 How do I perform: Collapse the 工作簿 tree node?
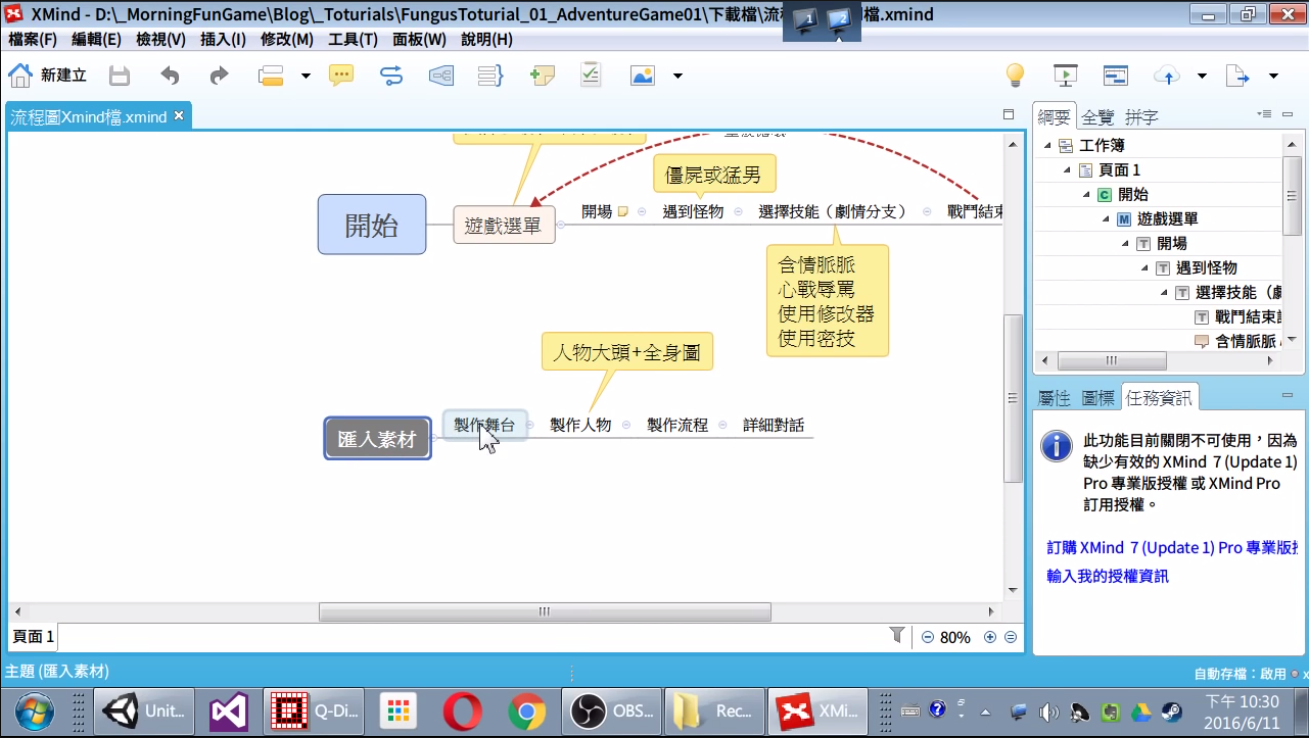click(x=1047, y=146)
